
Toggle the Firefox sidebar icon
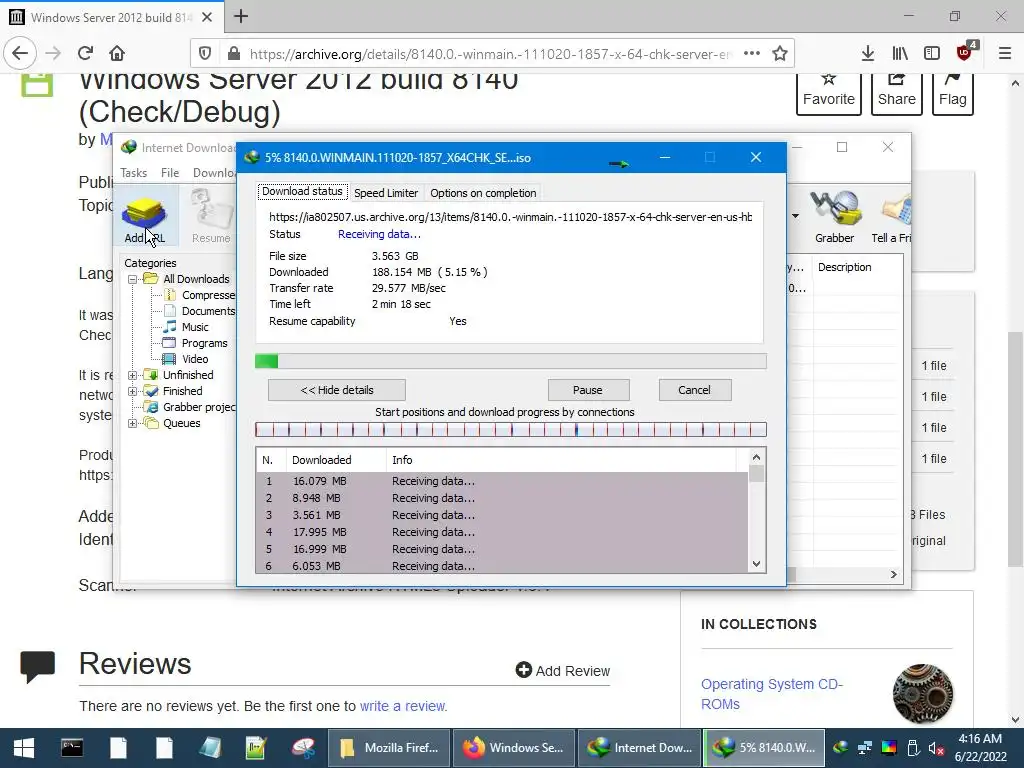tap(932, 54)
